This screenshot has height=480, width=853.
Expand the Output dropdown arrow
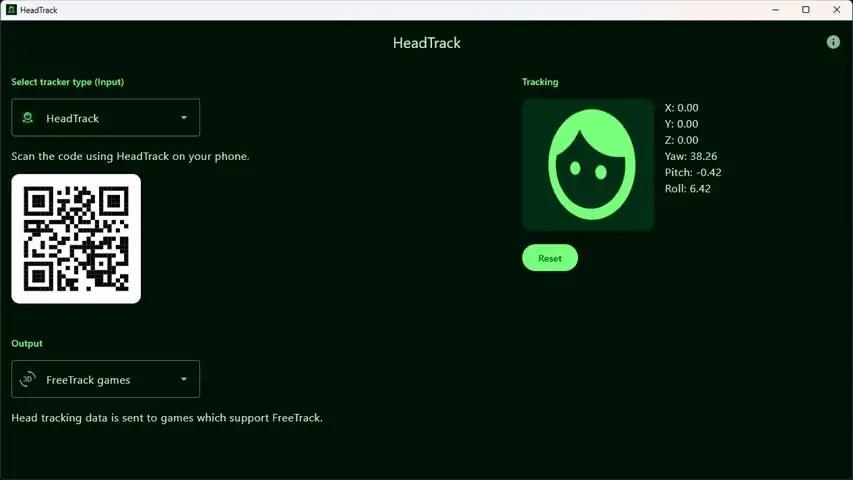point(184,379)
